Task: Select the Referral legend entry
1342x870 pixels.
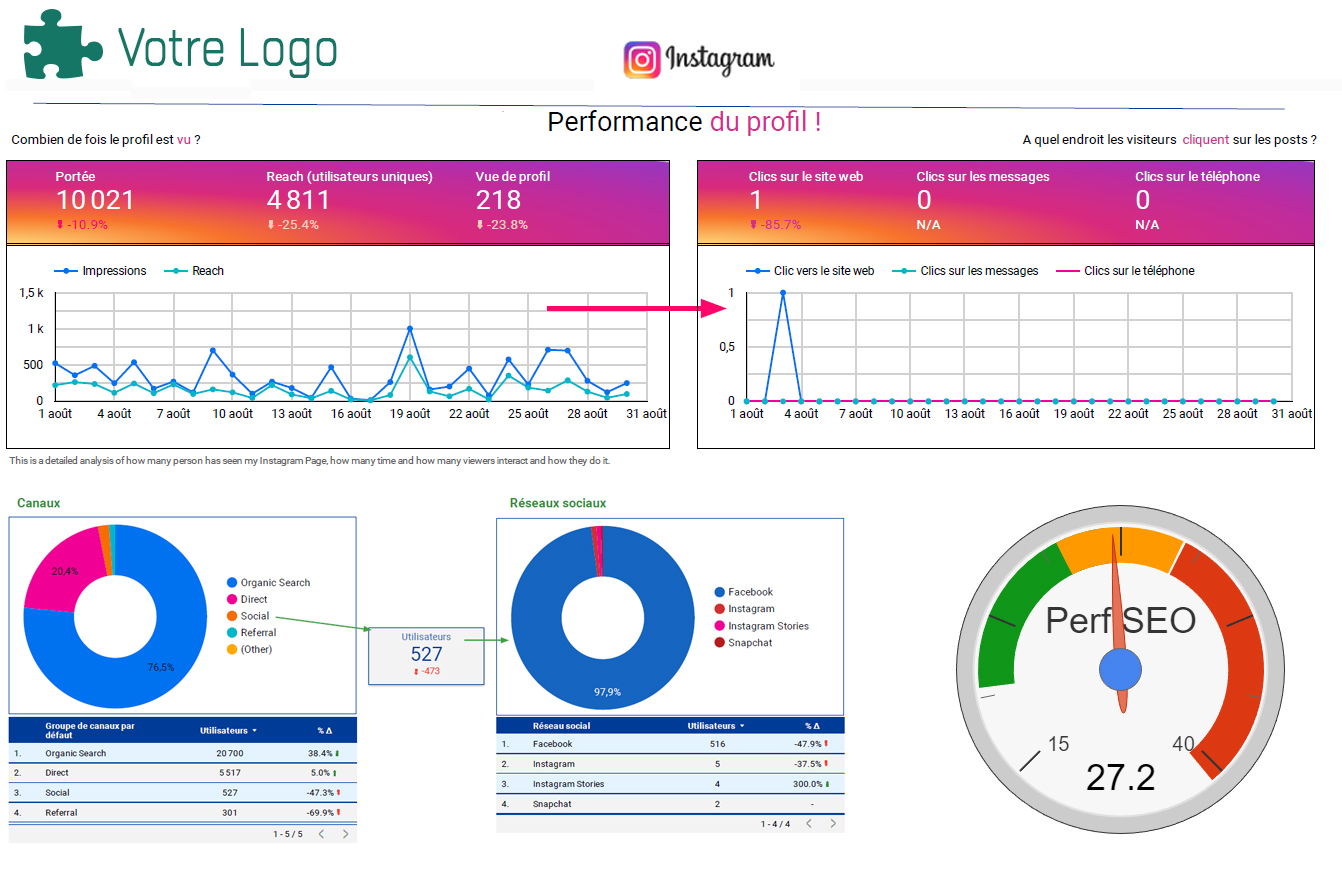Action: click(x=252, y=633)
